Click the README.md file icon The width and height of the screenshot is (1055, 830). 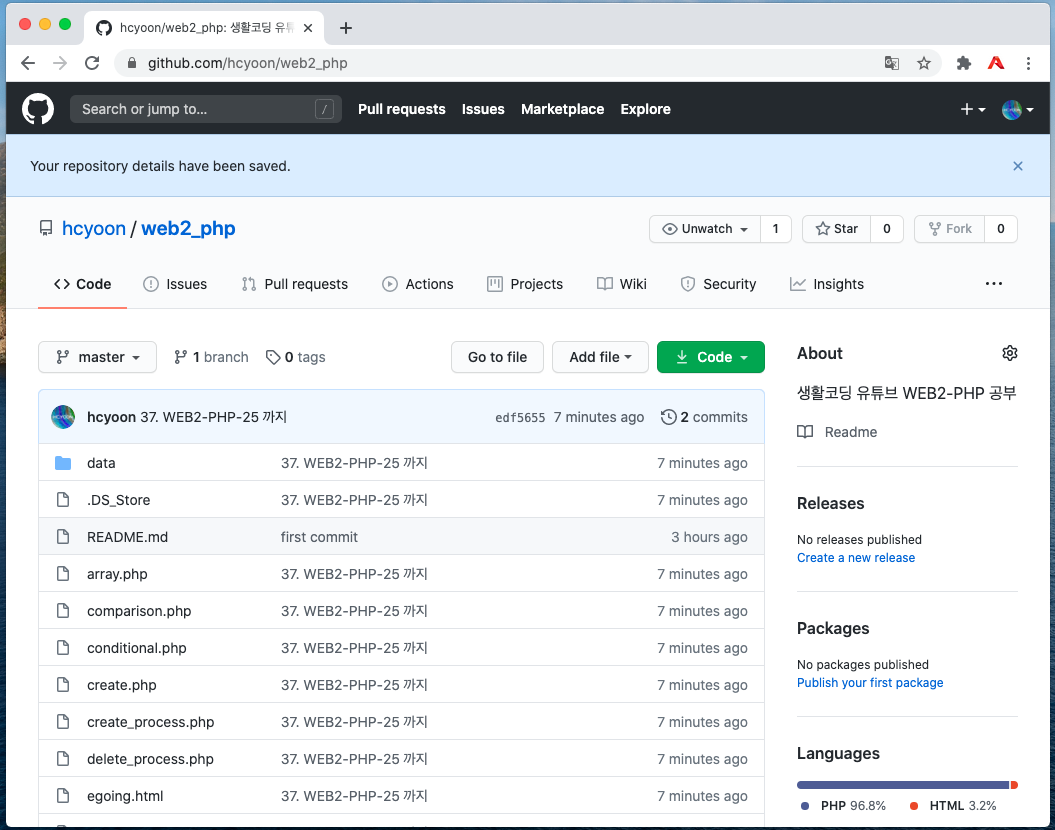(x=63, y=537)
